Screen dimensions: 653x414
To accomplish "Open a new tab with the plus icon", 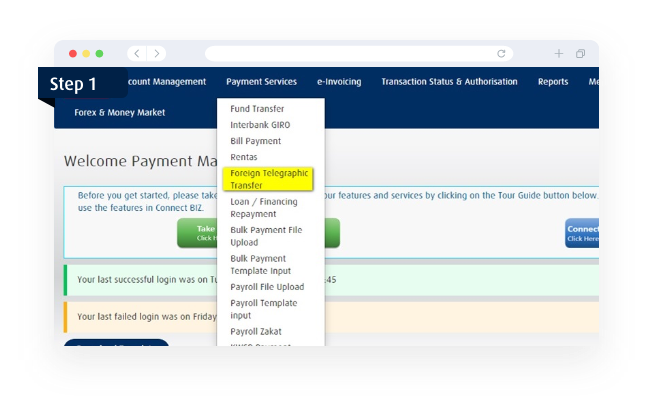I will [x=558, y=53].
